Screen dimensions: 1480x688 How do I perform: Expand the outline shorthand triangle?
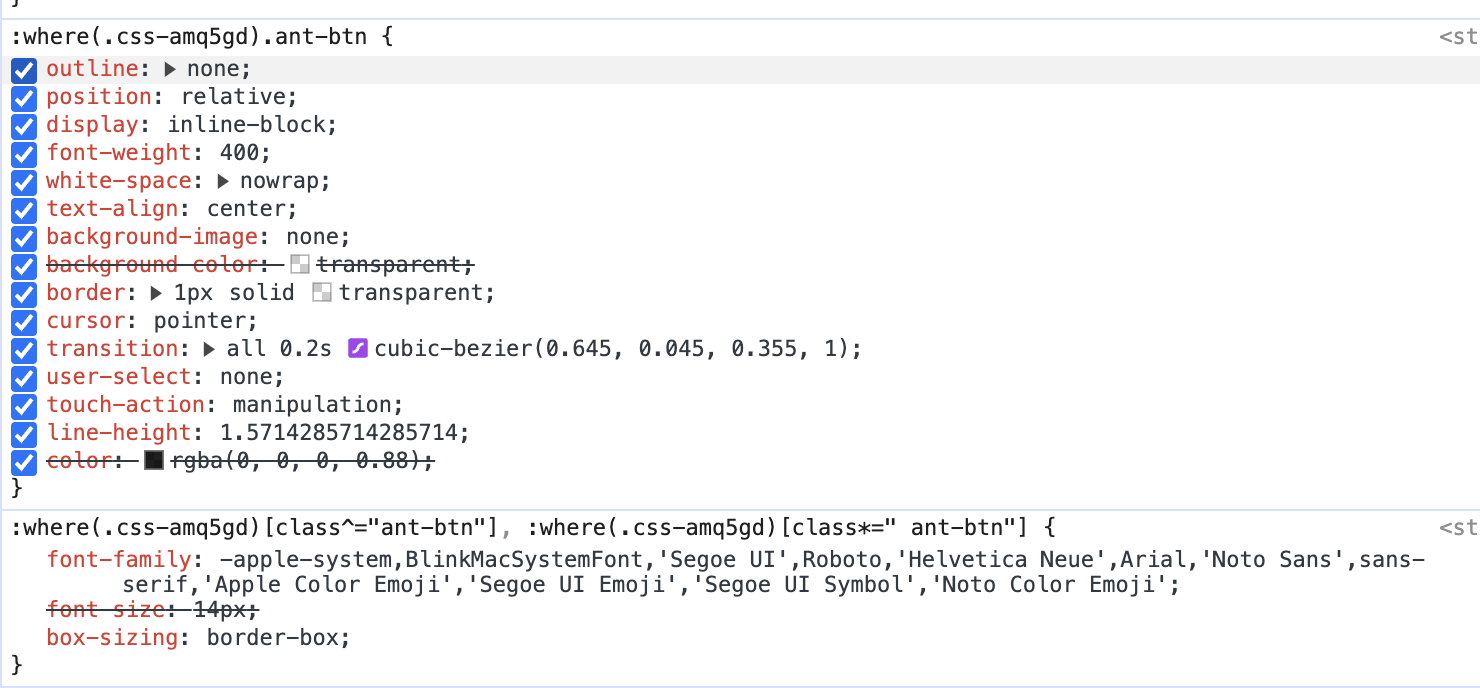click(170, 69)
